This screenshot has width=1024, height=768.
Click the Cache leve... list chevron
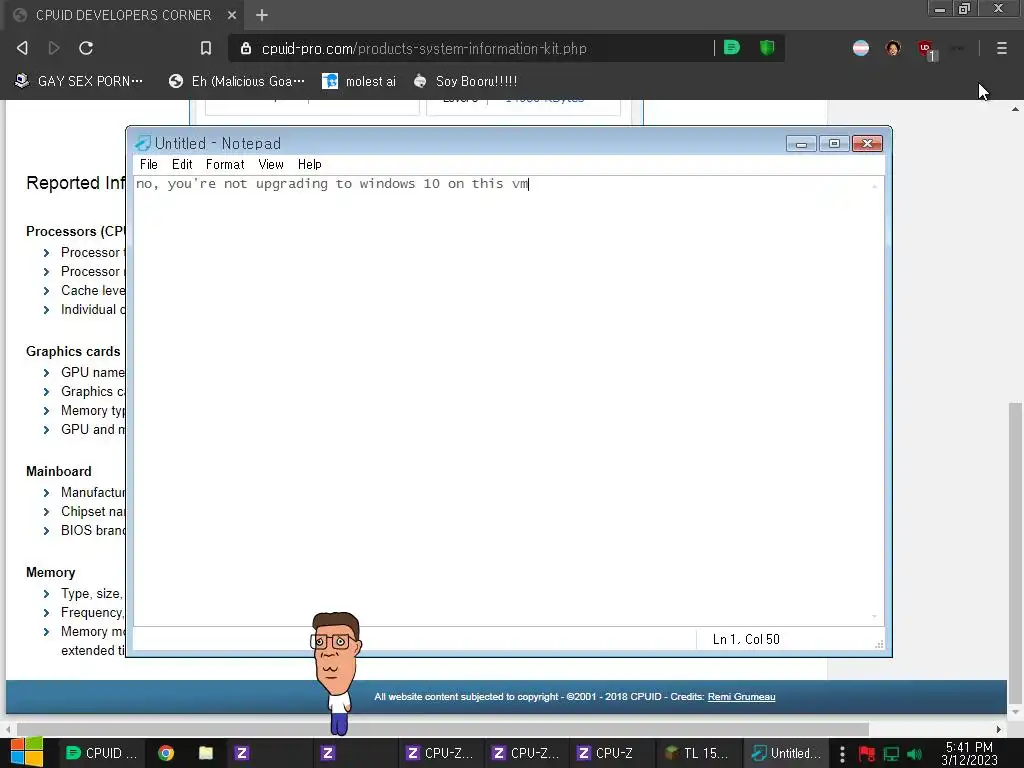pos(46,291)
